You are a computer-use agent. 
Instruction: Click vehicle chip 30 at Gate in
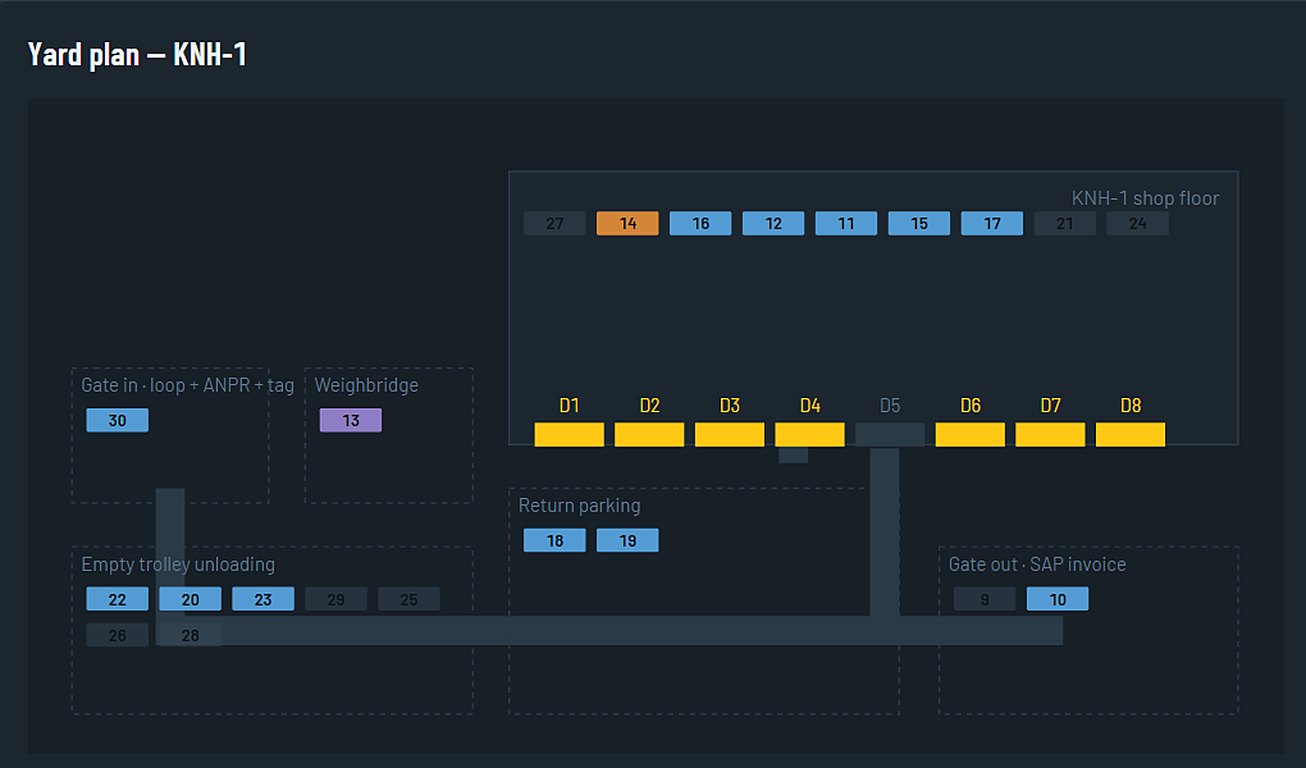click(x=118, y=420)
